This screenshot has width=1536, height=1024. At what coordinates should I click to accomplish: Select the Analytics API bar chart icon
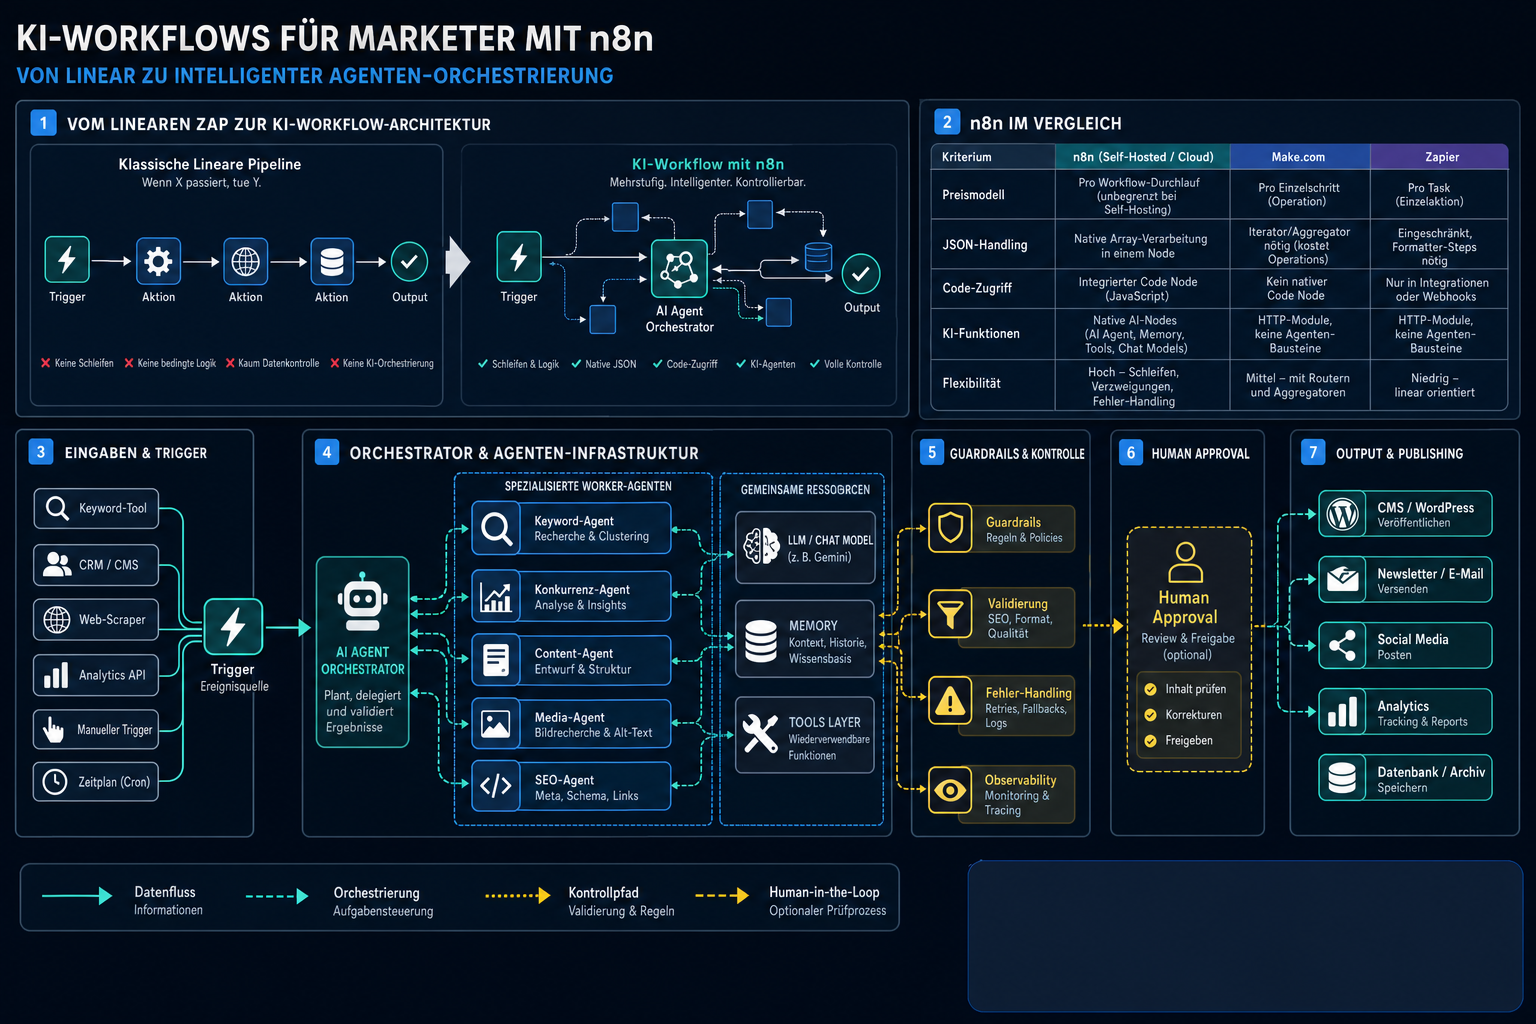pyautogui.click(x=57, y=675)
